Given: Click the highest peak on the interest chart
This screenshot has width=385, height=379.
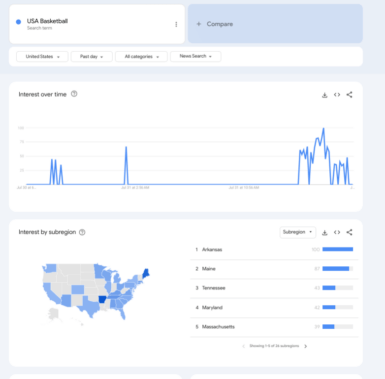Looking at the screenshot, I should (323, 129).
